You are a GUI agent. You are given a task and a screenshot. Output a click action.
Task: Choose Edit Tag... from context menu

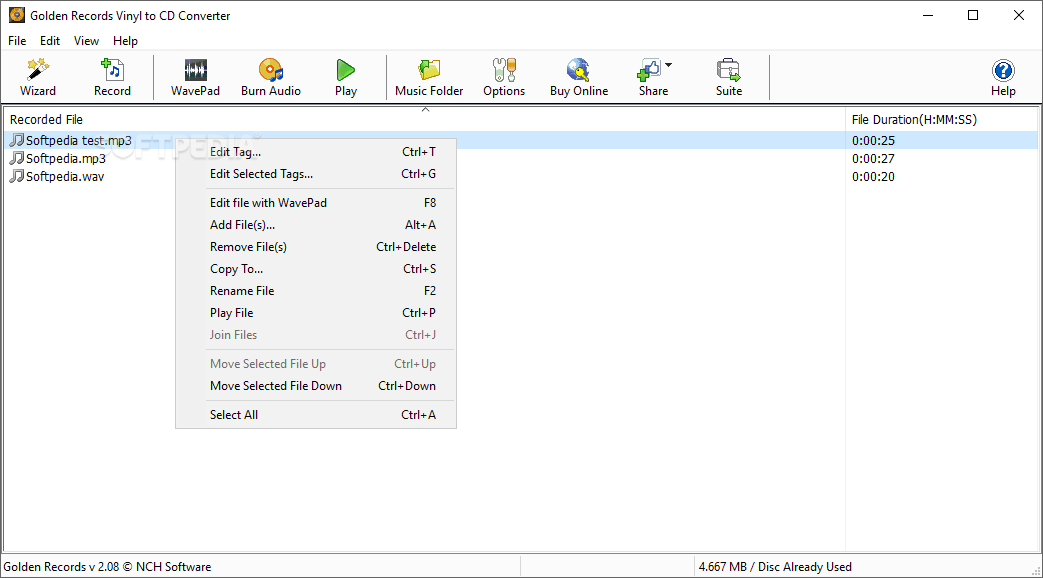click(316, 152)
